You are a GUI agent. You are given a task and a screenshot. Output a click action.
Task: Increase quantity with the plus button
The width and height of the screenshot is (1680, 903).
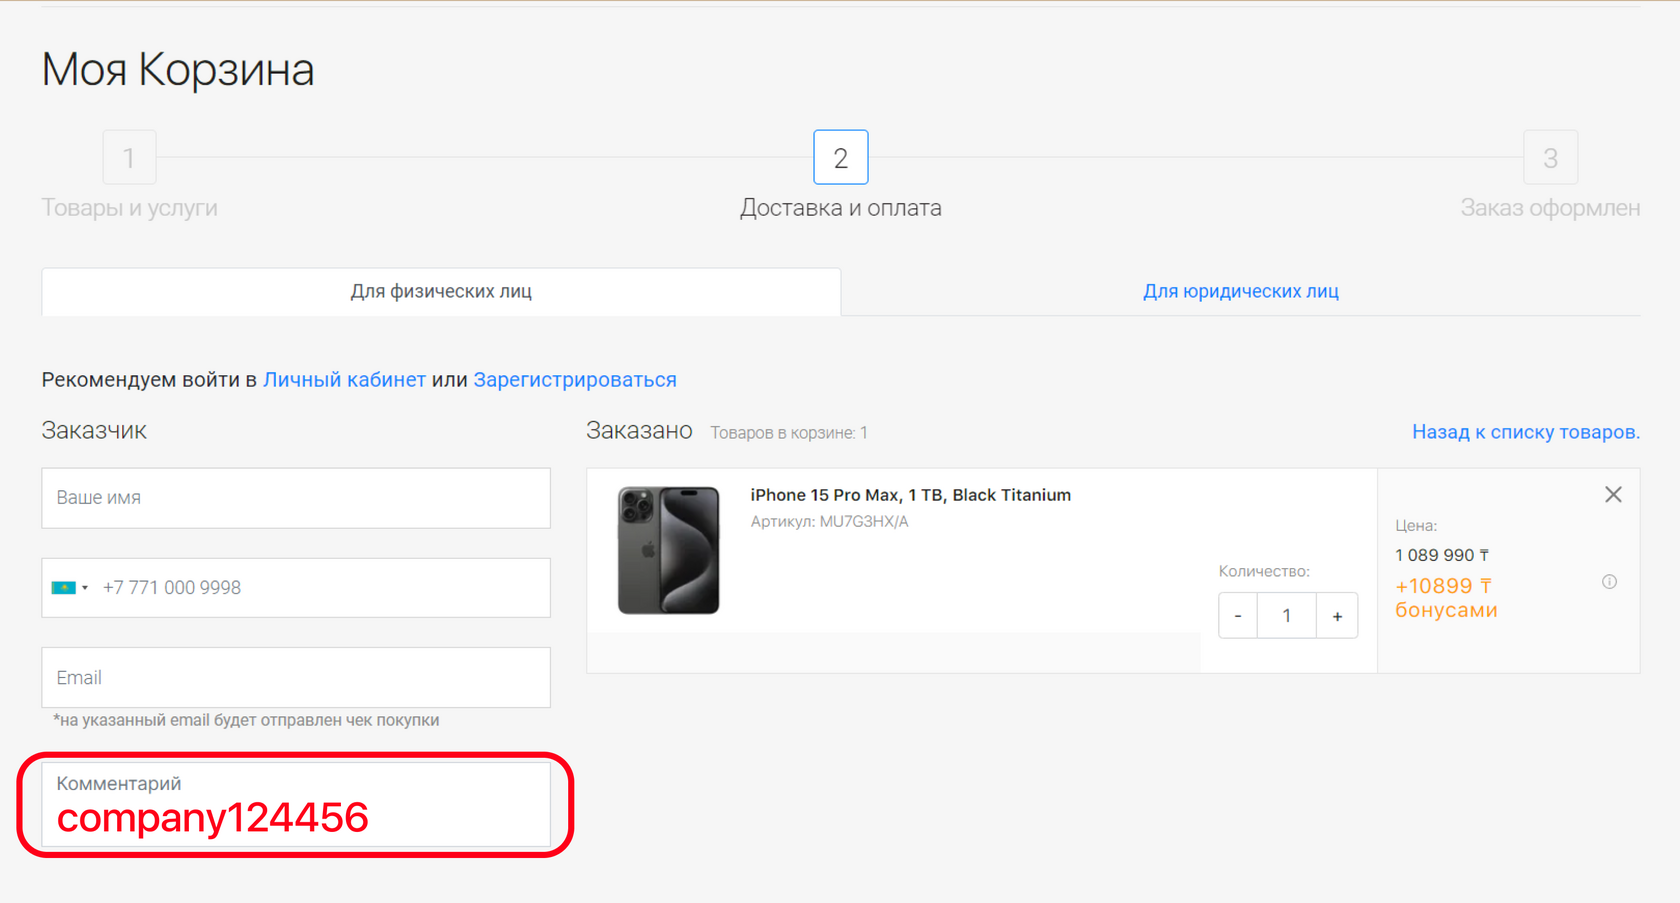pyautogui.click(x=1337, y=616)
